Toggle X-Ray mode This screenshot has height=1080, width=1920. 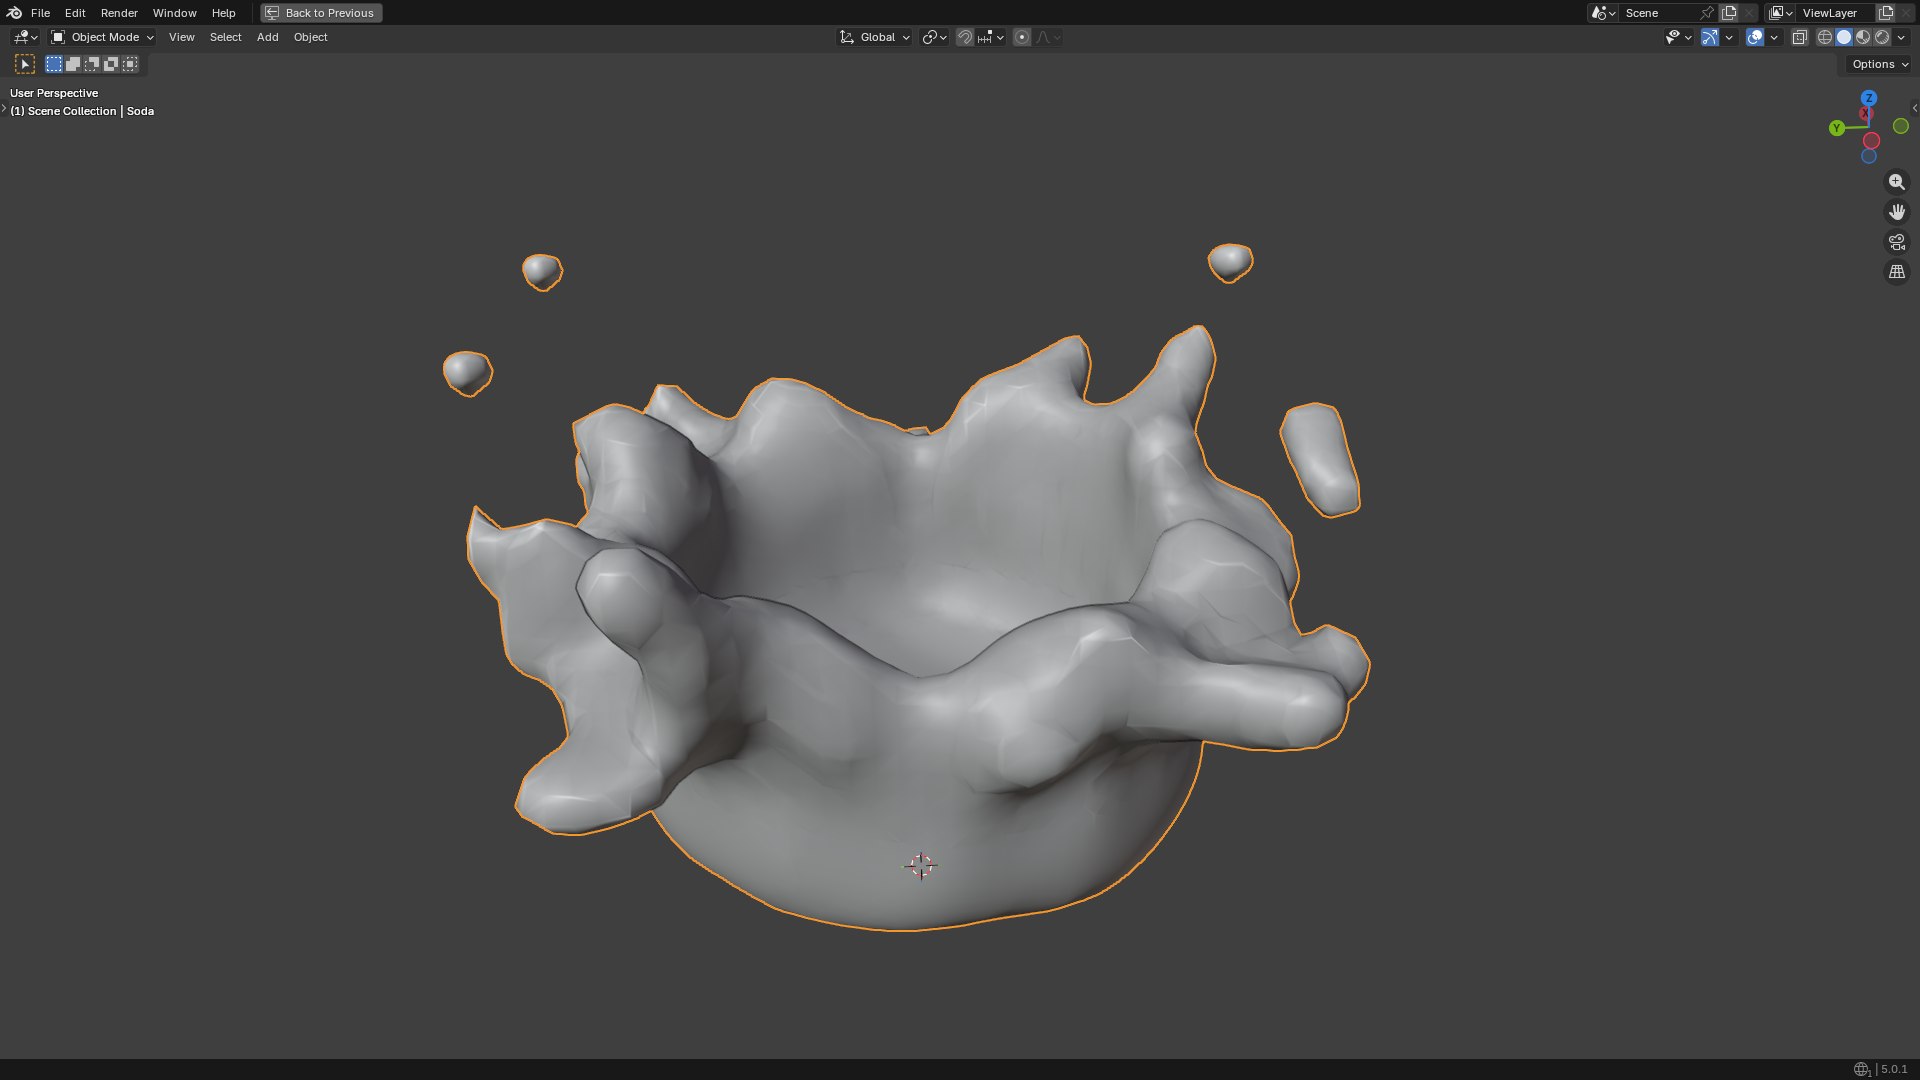tap(1799, 37)
